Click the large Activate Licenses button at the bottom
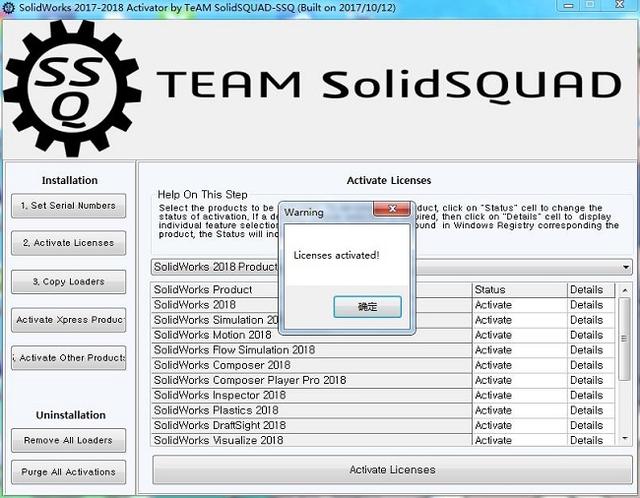The width and height of the screenshot is (640, 498). click(392, 470)
